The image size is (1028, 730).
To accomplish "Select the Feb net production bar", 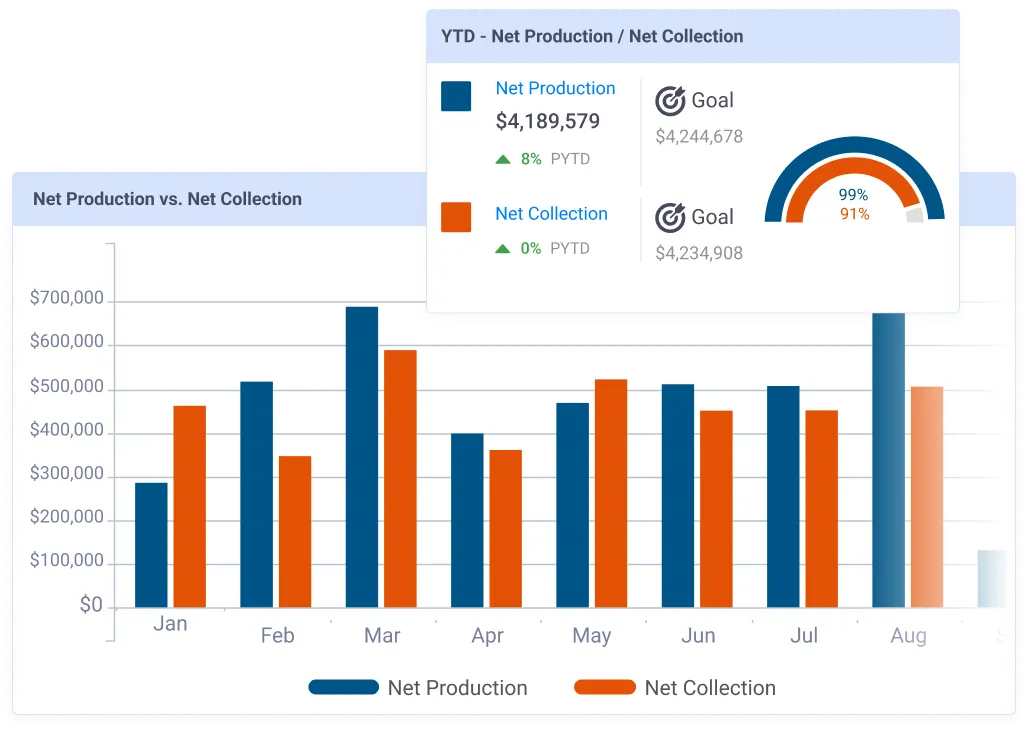I will point(256,495).
